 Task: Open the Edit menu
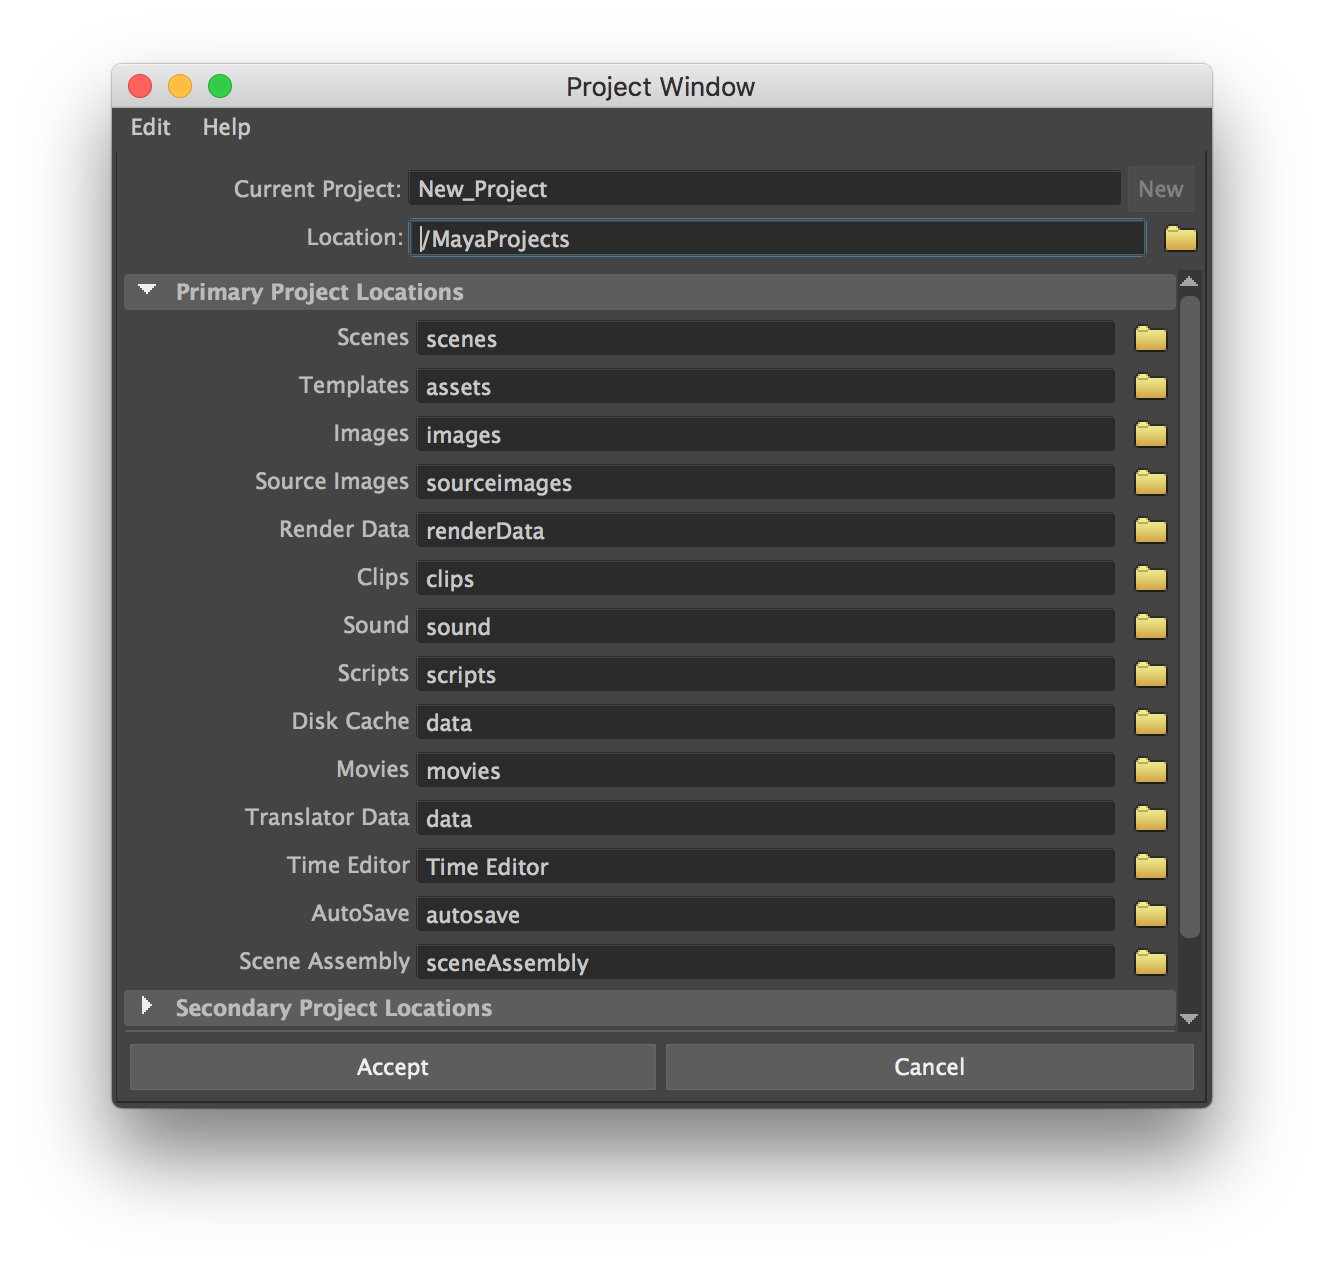[x=150, y=127]
